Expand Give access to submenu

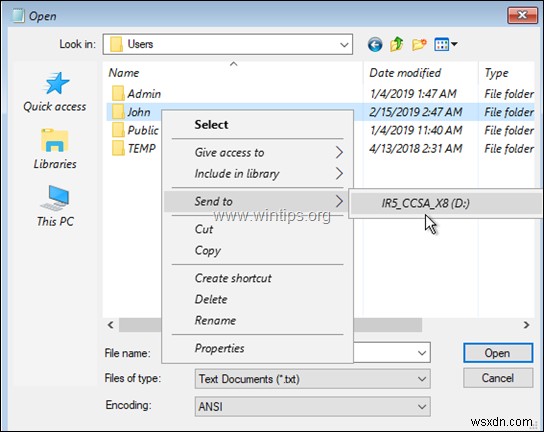[257, 152]
